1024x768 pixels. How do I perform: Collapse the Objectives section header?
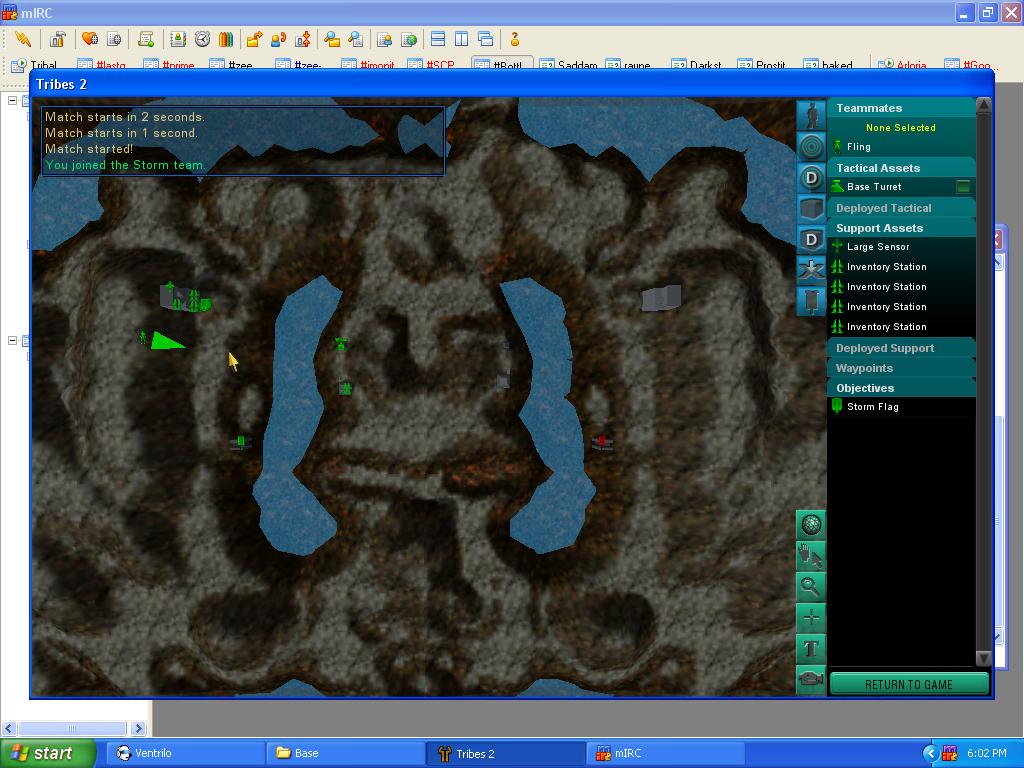pyautogui.click(x=901, y=388)
